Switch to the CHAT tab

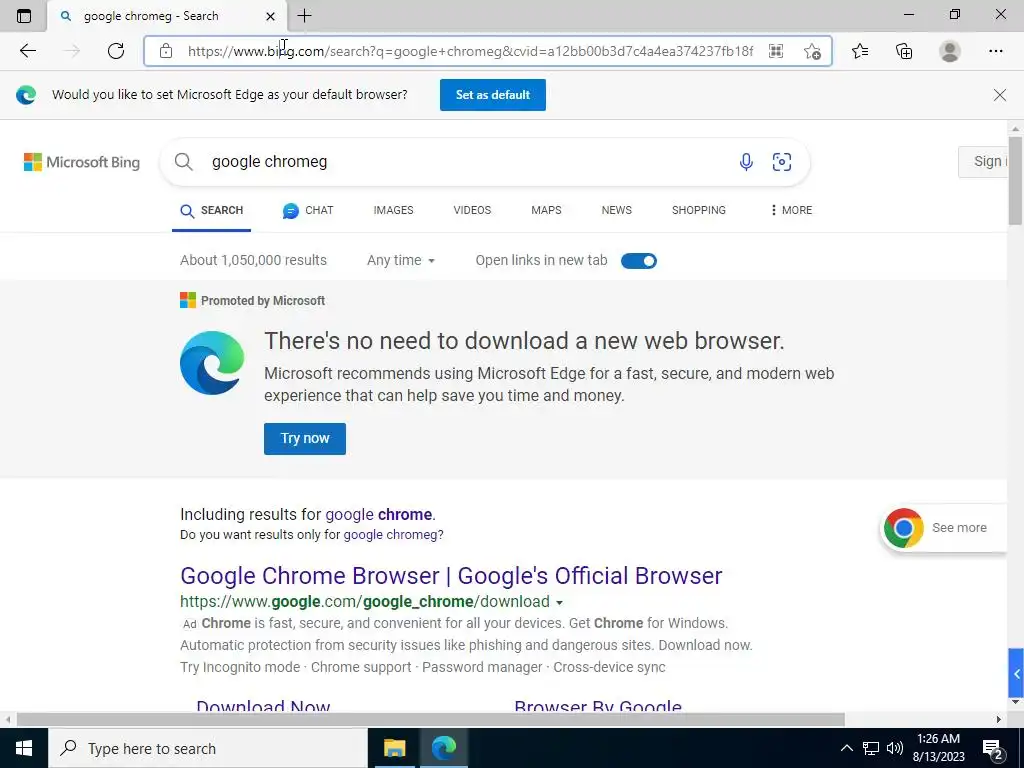(x=308, y=210)
